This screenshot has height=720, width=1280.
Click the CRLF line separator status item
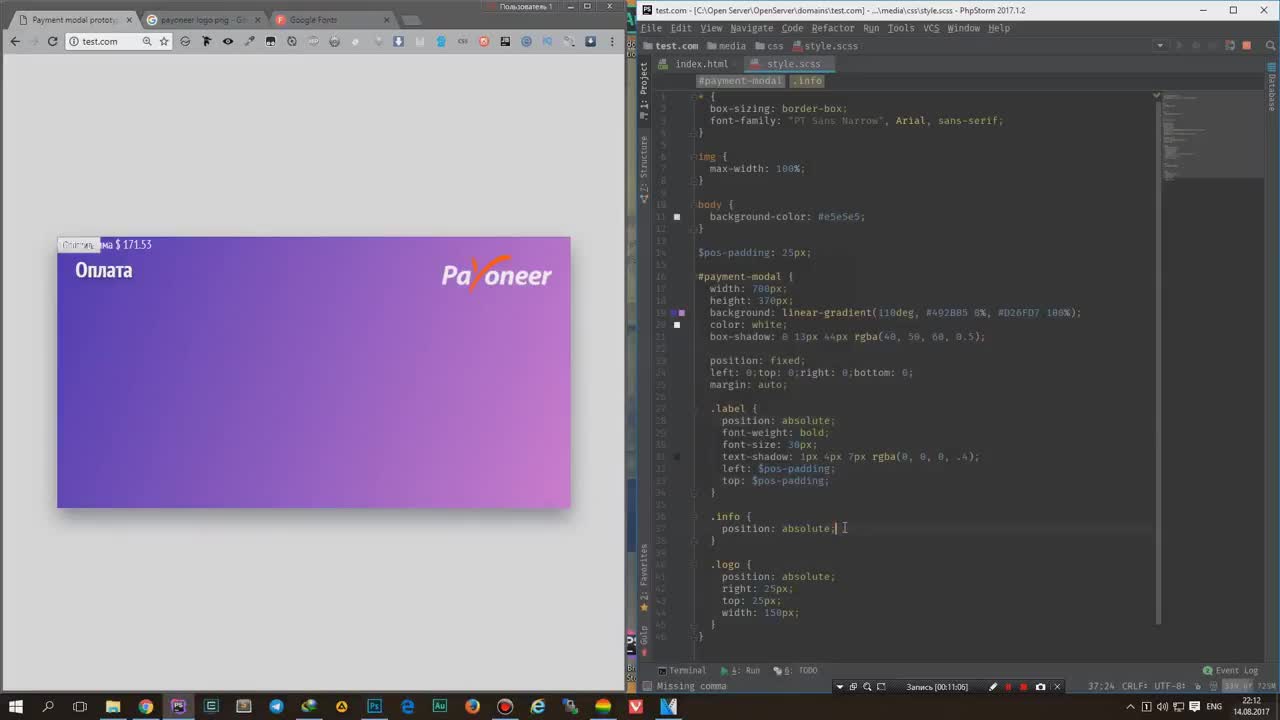point(1136,686)
